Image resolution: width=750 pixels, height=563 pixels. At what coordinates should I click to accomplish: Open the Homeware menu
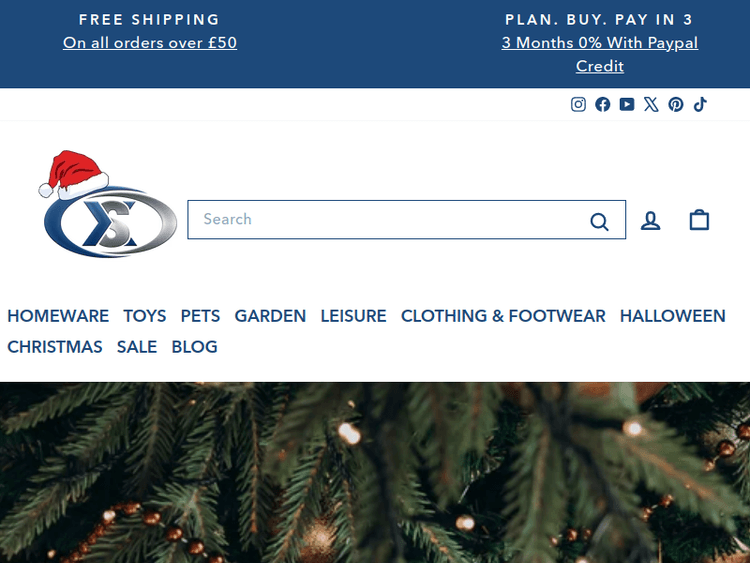(x=58, y=316)
